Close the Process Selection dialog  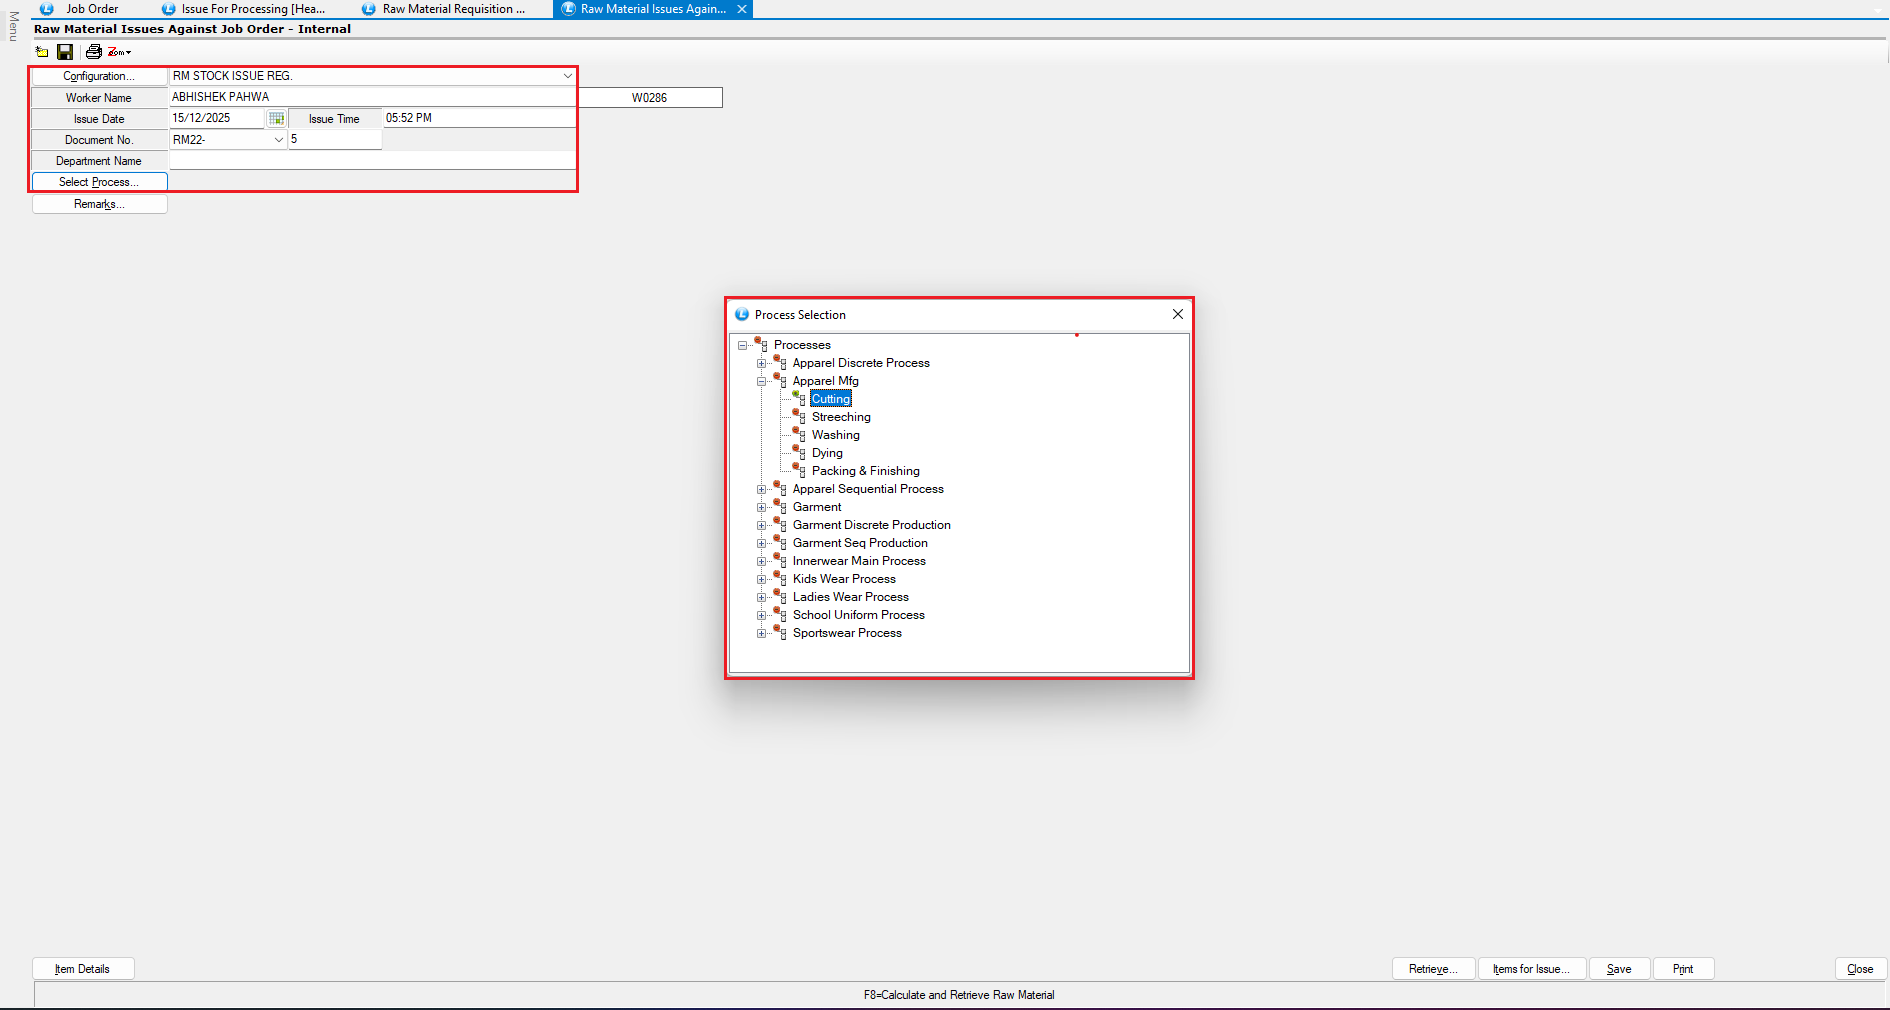click(x=1177, y=314)
